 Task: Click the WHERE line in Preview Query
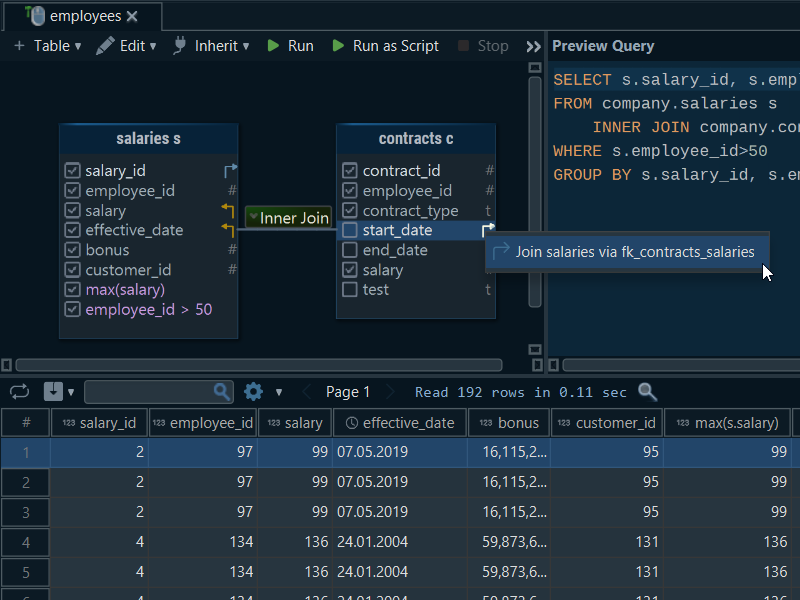tap(660, 151)
